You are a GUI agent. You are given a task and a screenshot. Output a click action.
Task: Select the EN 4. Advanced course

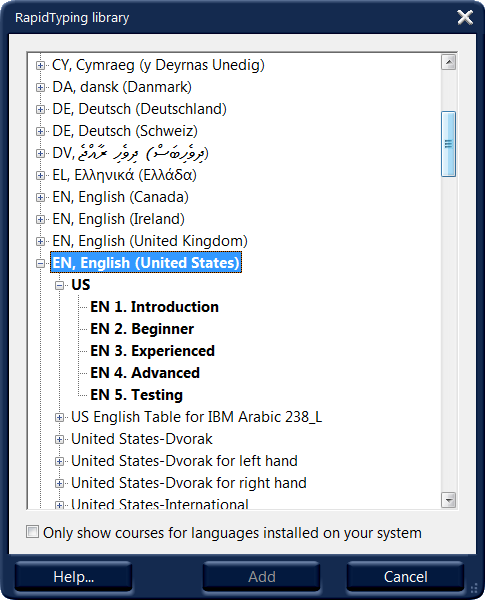pyautogui.click(x=145, y=373)
